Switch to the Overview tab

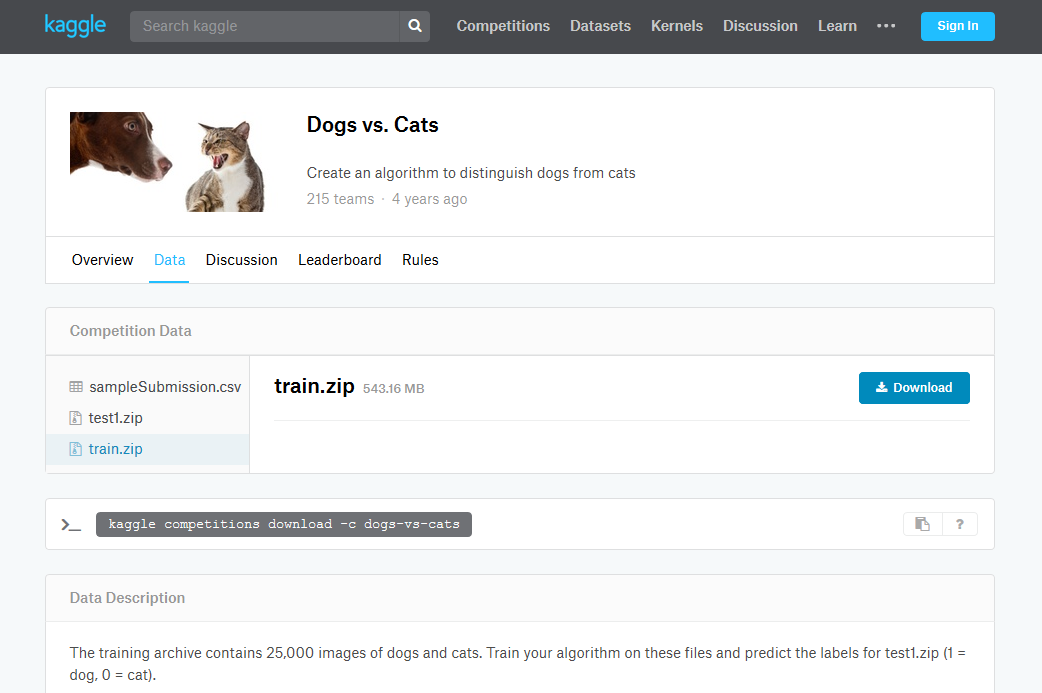(102, 260)
